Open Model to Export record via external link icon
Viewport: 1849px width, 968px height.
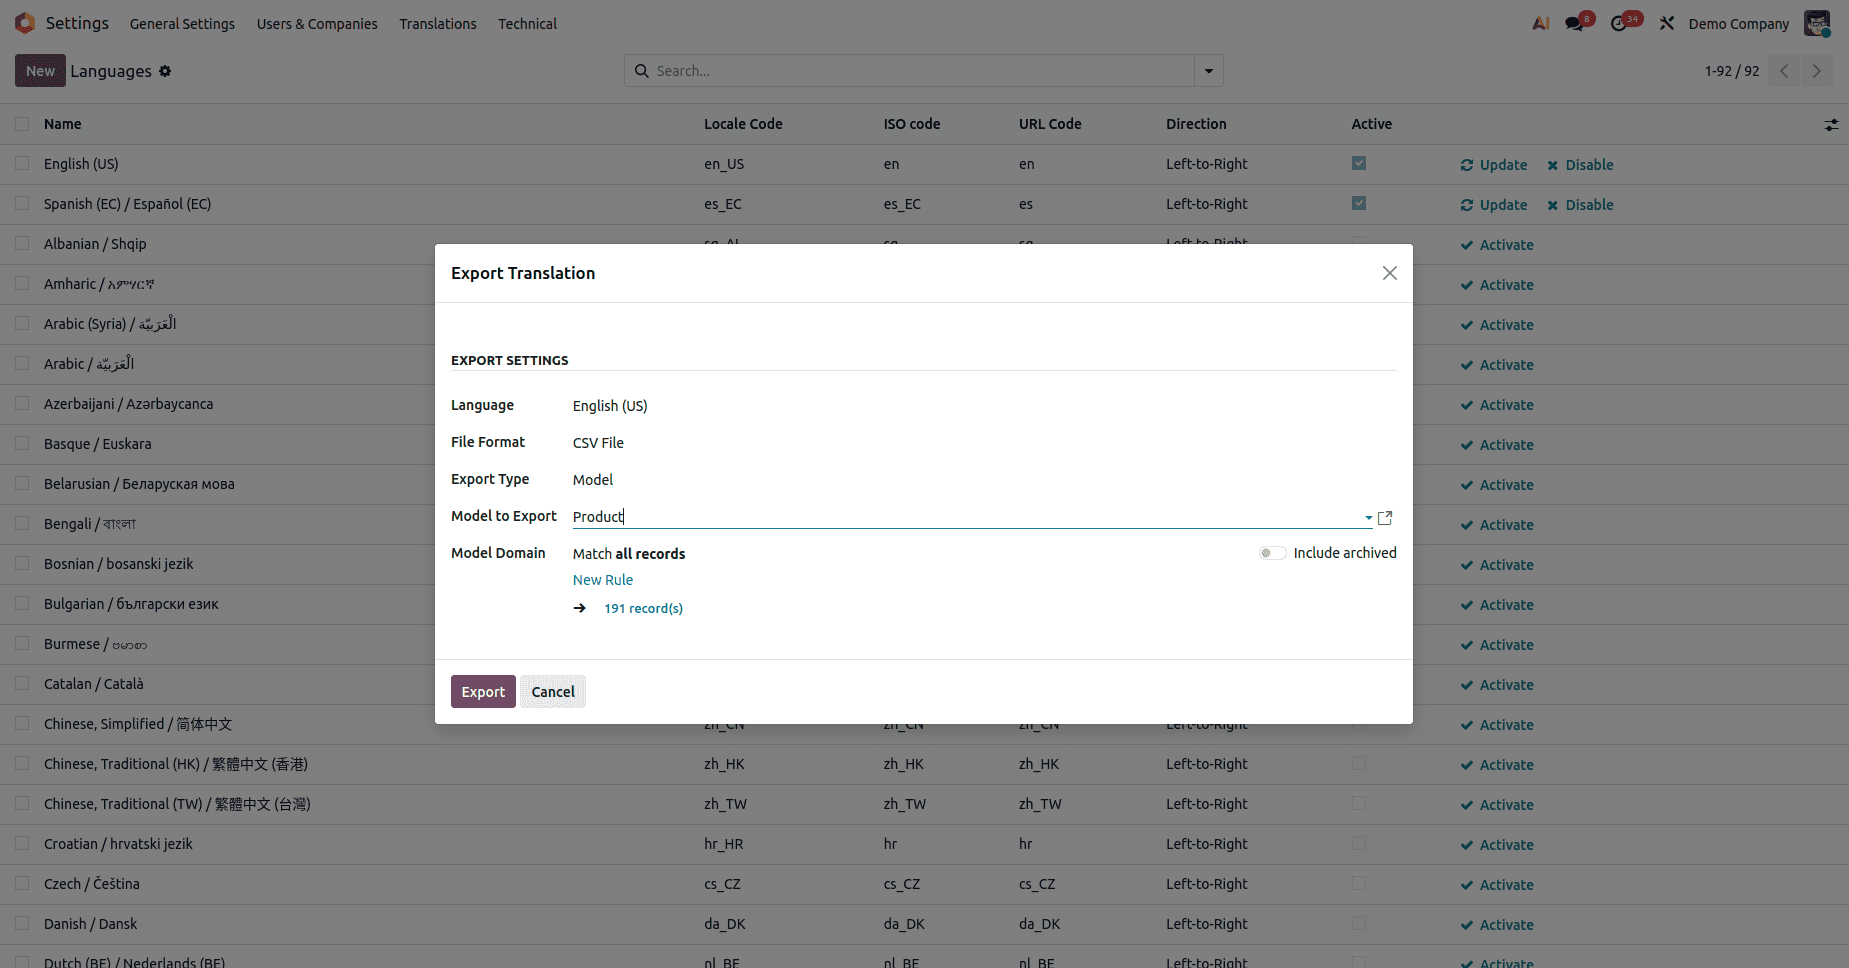pyautogui.click(x=1385, y=518)
